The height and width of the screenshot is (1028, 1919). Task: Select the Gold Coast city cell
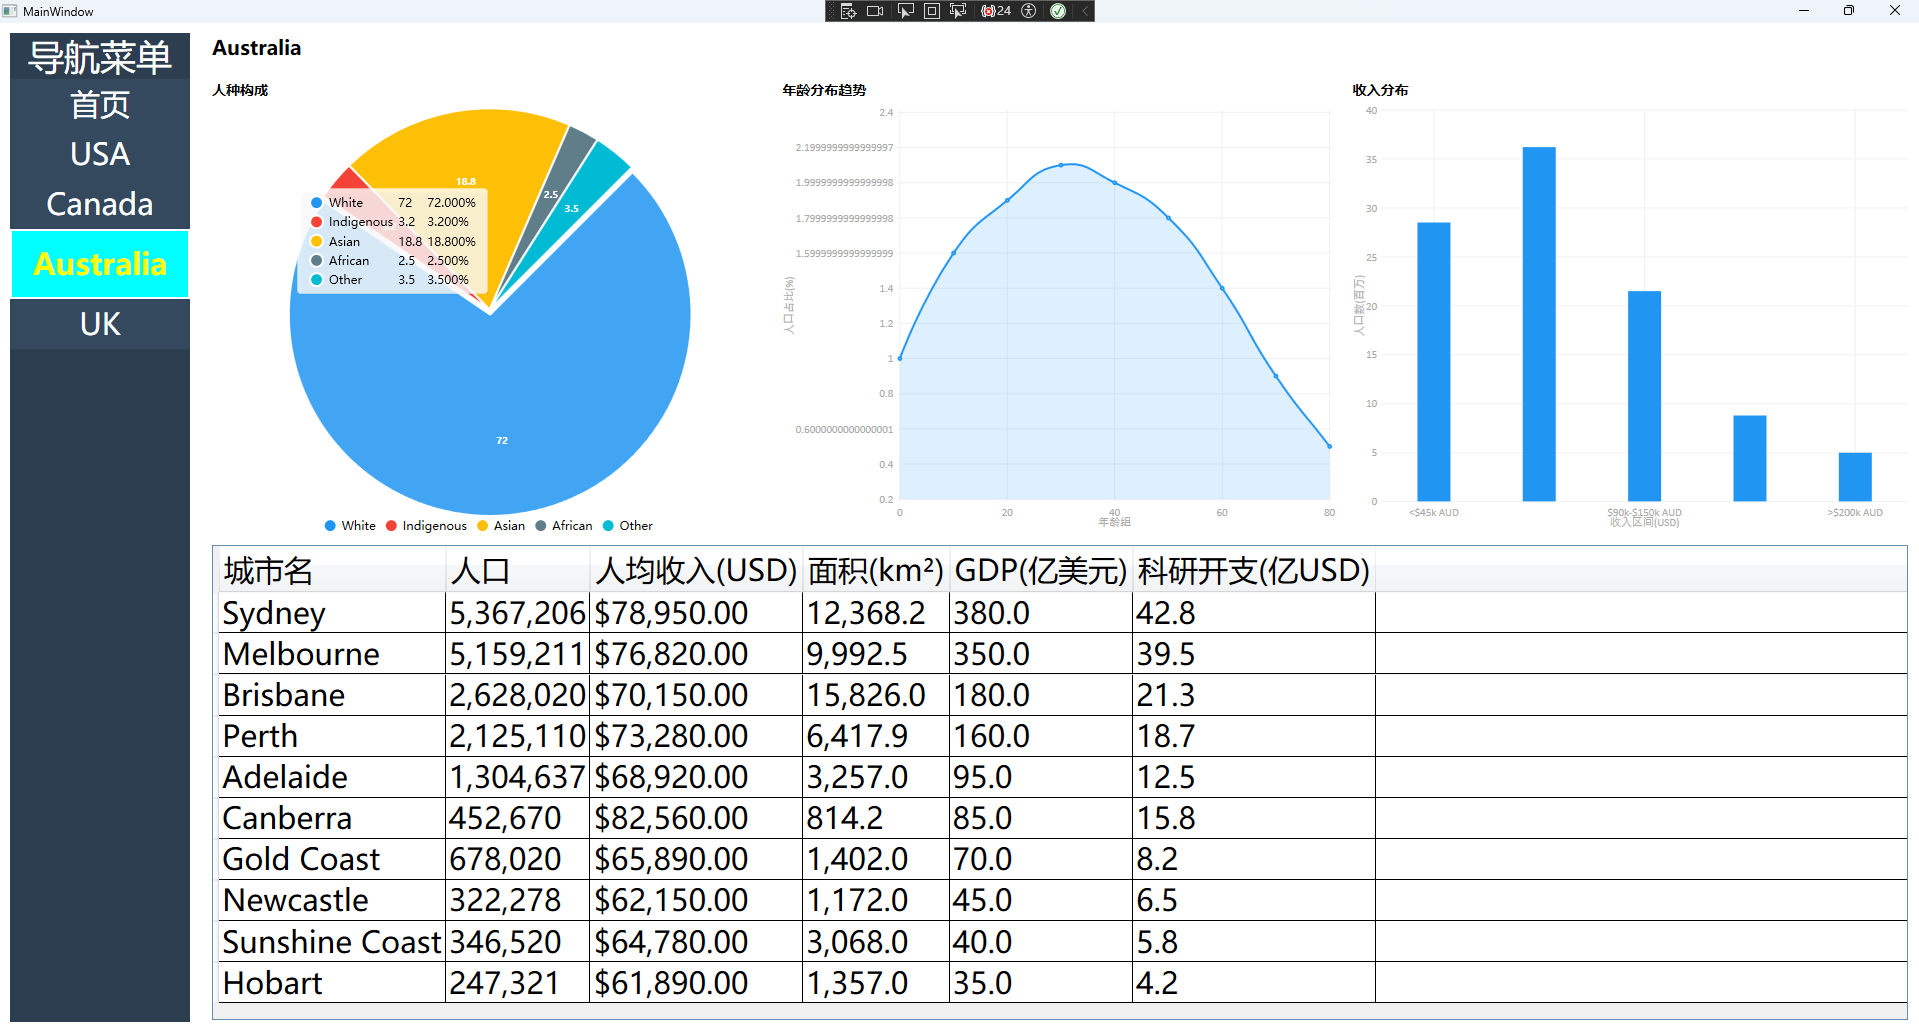point(331,859)
